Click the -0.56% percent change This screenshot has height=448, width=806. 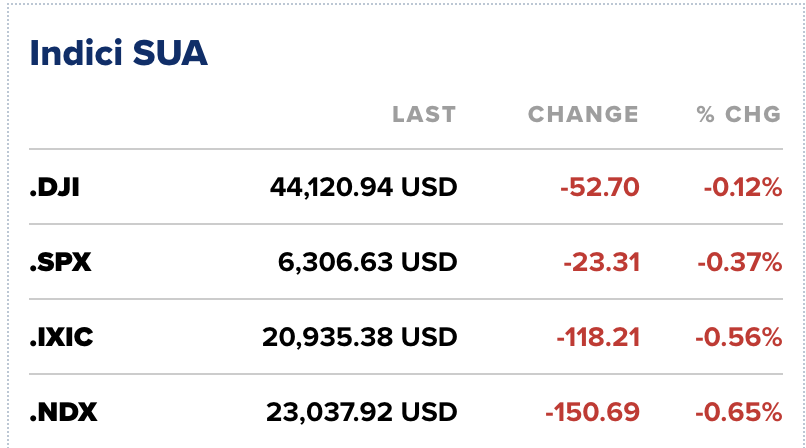tap(740, 337)
